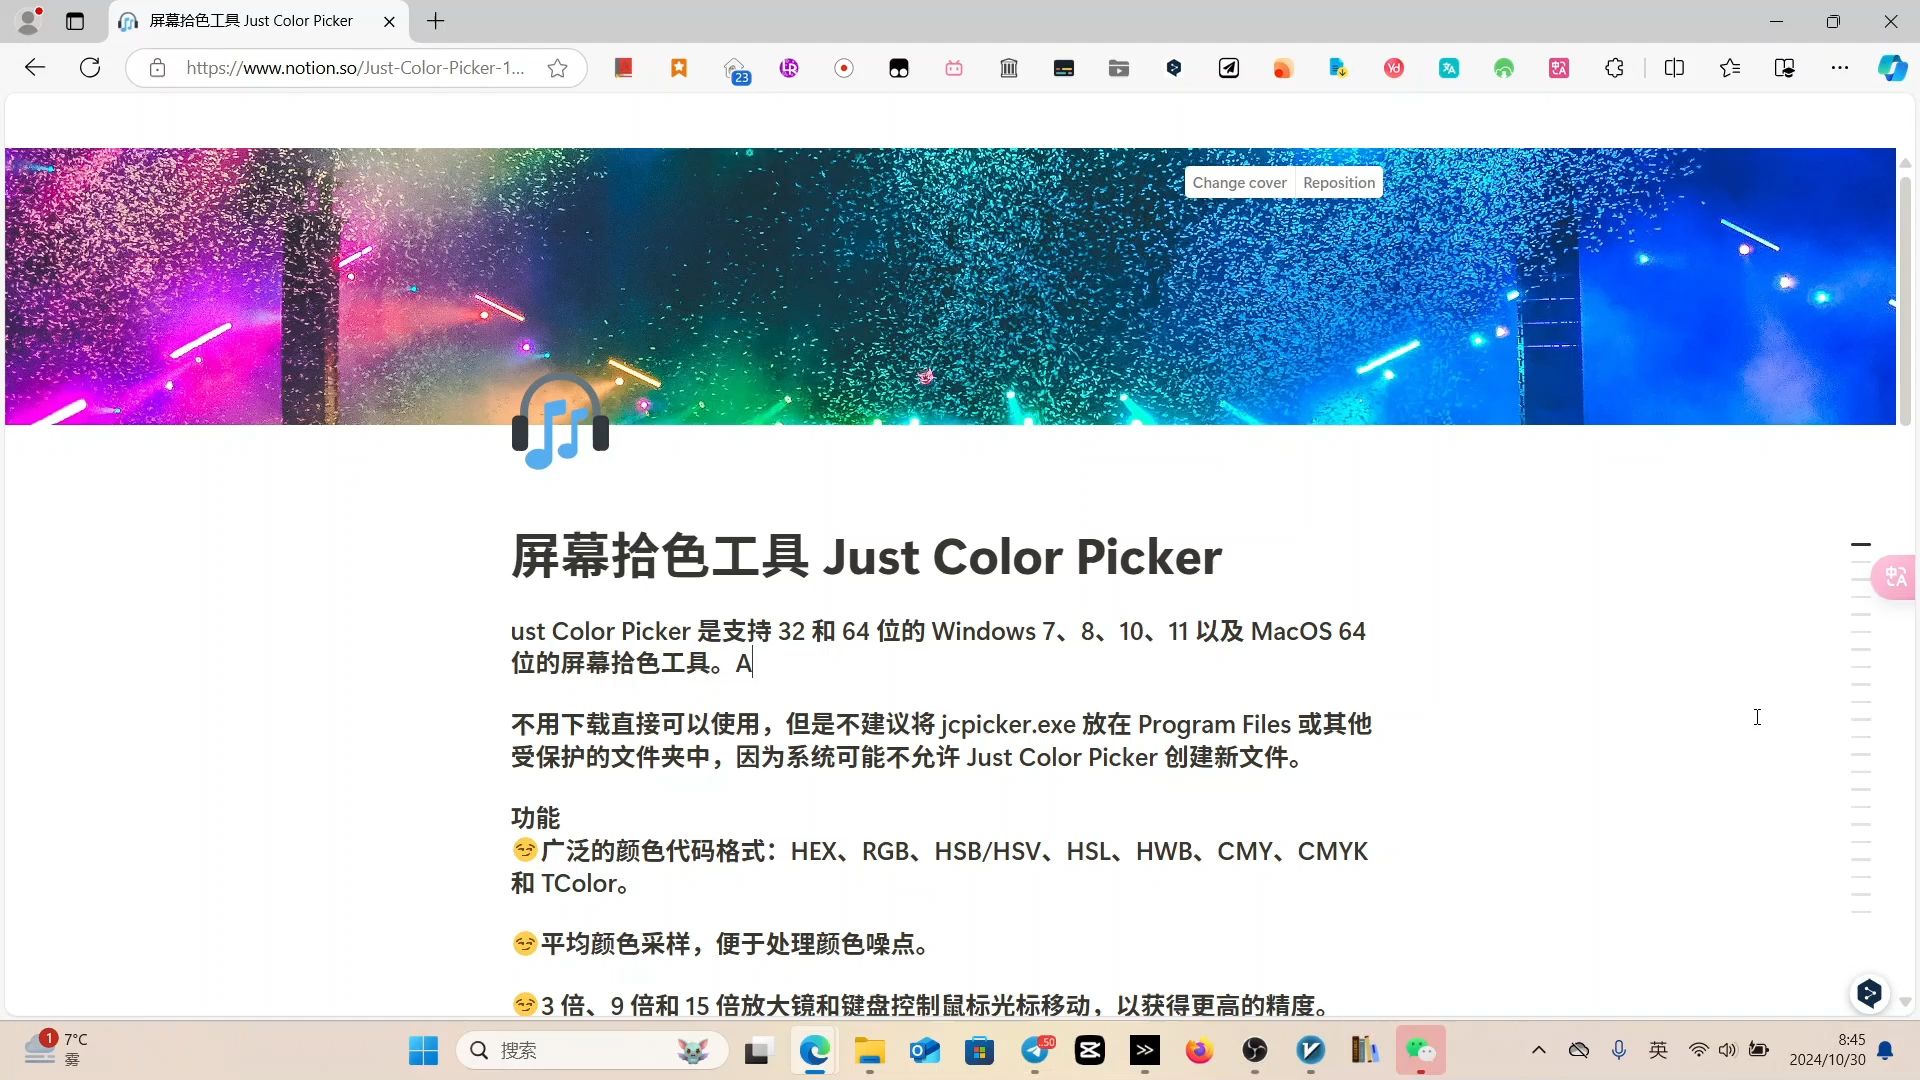1920x1080 pixels.
Task: Open the red record-dot extension
Action: point(844,68)
